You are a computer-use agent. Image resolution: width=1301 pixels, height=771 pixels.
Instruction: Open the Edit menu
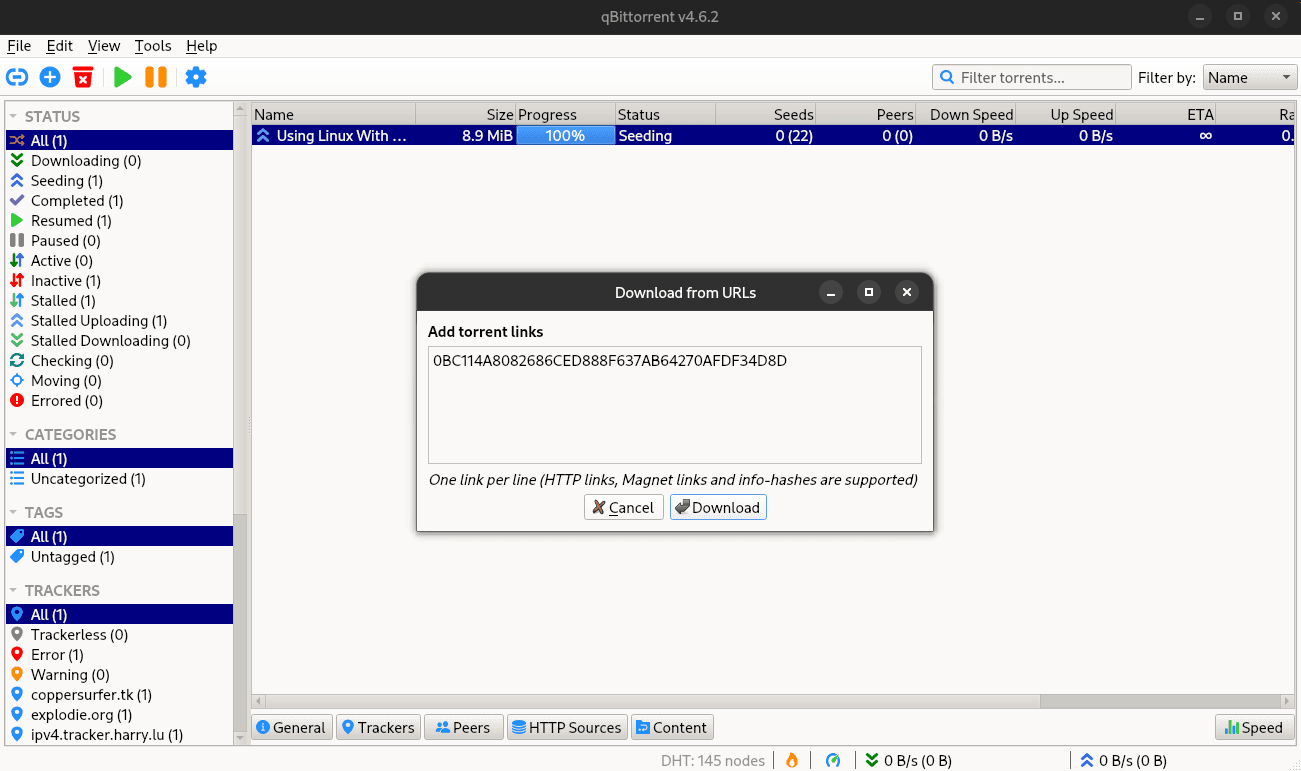coord(60,46)
